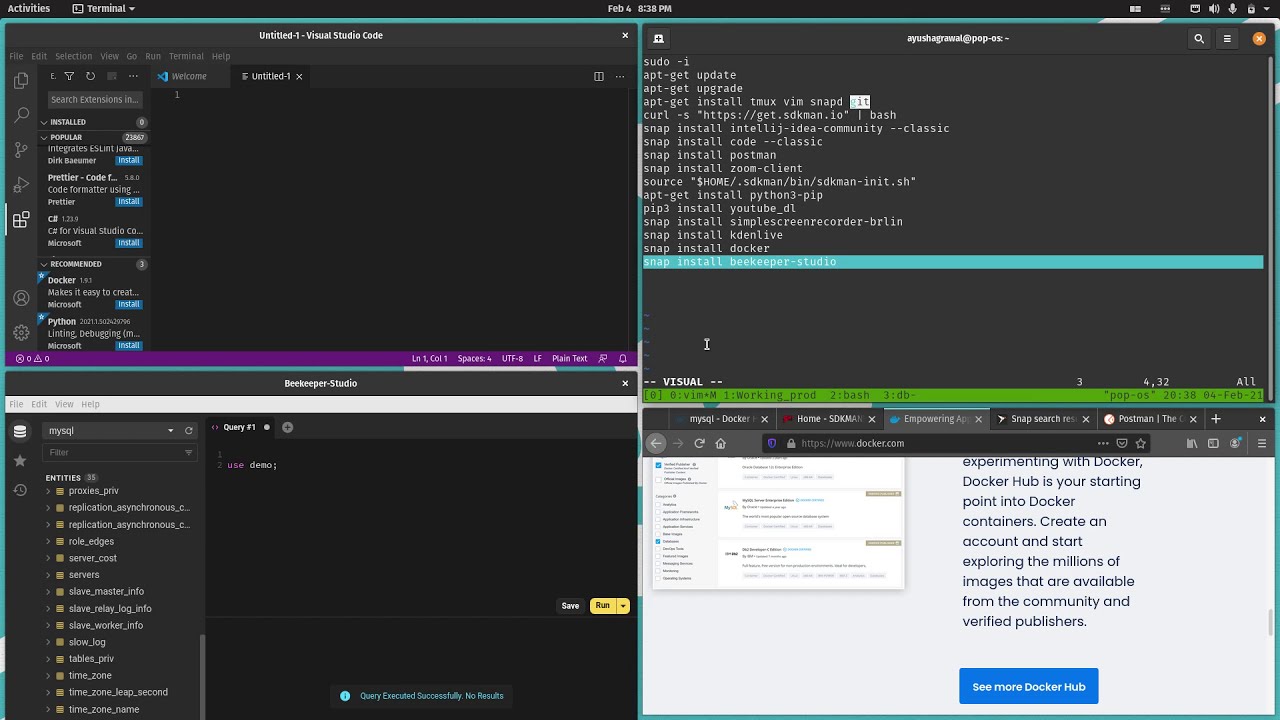Run the query in Beekeeper
Viewport: 1280px width, 720px height.
pos(602,606)
